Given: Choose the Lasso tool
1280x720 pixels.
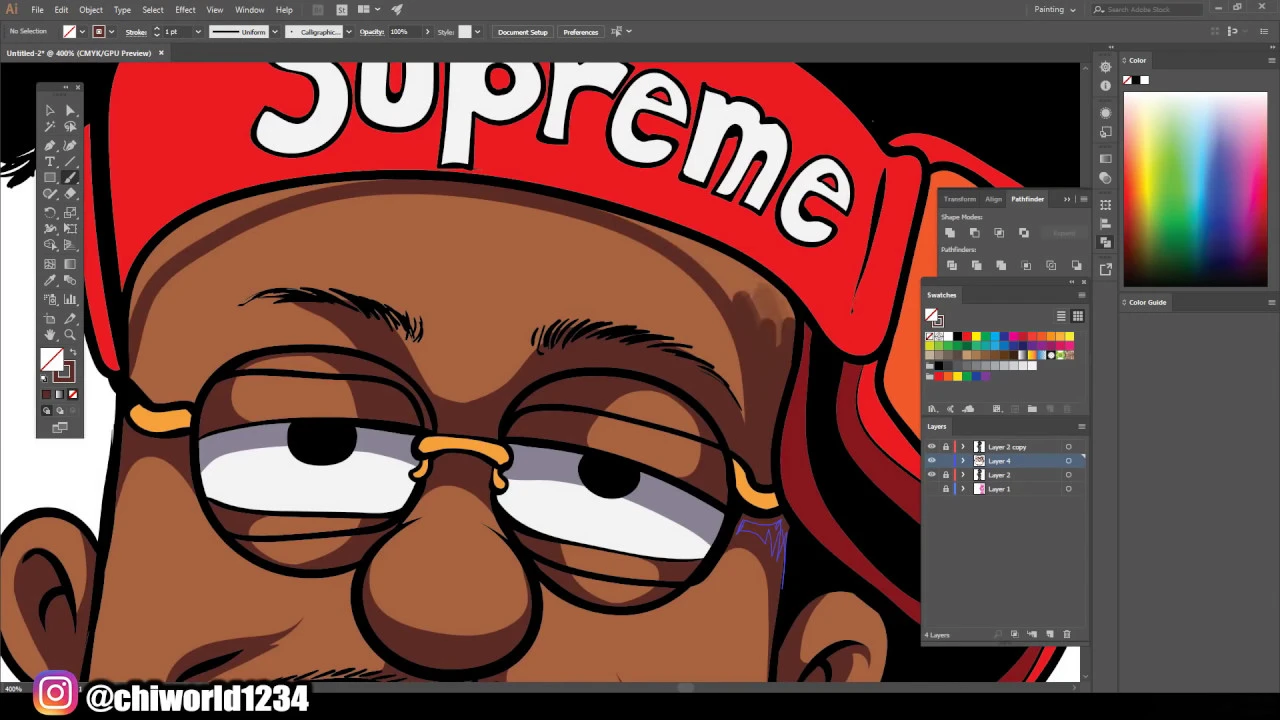Looking at the screenshot, I should coord(70,127).
